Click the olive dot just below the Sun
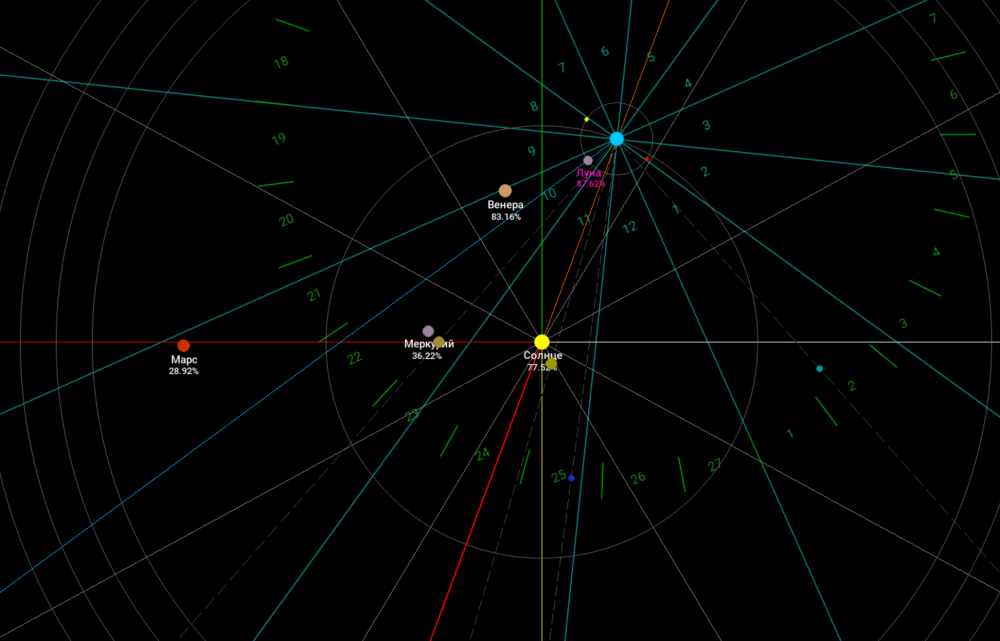Image resolution: width=1000 pixels, height=641 pixels. 551,364
